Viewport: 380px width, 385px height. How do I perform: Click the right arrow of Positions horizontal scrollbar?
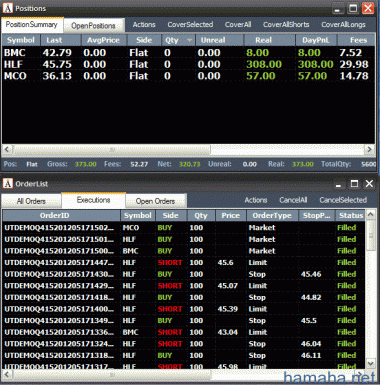[369, 149]
